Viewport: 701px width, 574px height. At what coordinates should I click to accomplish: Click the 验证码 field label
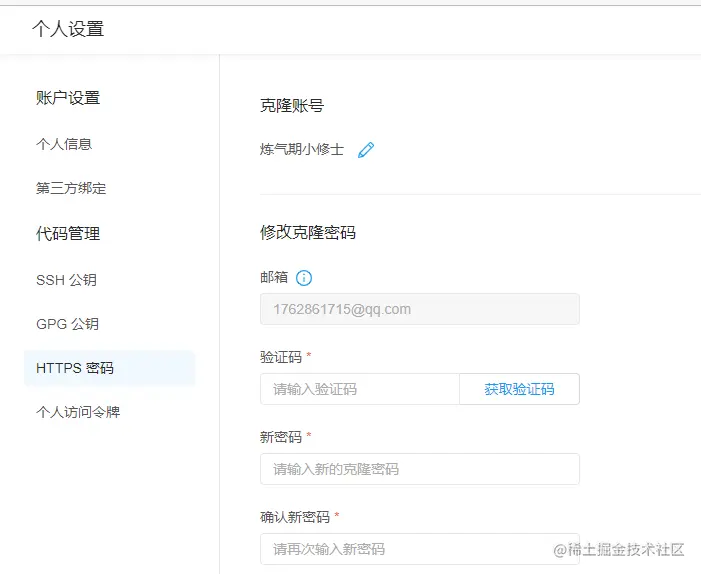click(281, 357)
